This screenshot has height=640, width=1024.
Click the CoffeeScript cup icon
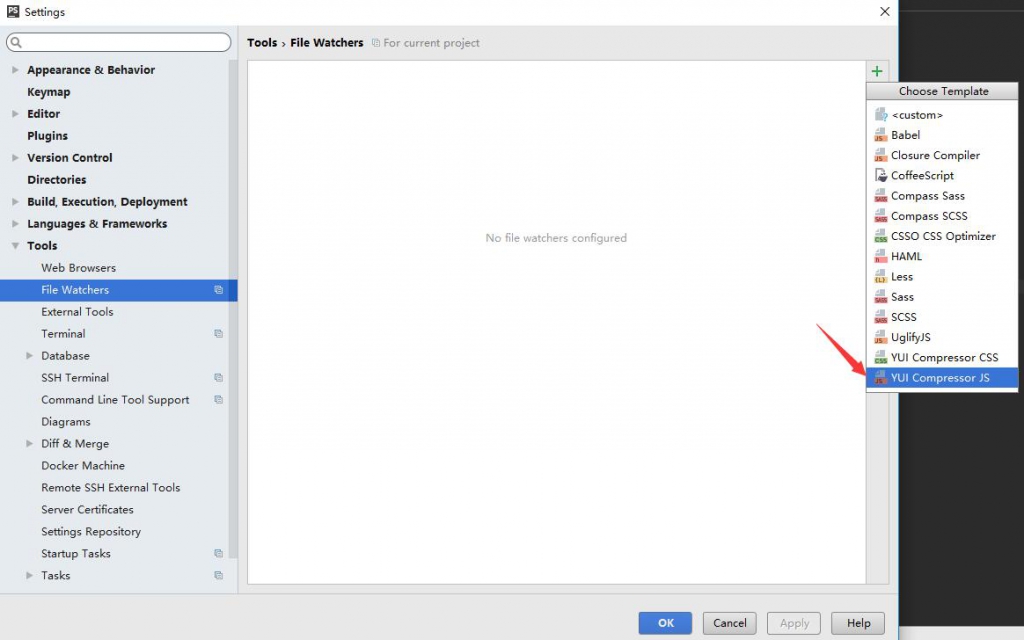pos(880,176)
